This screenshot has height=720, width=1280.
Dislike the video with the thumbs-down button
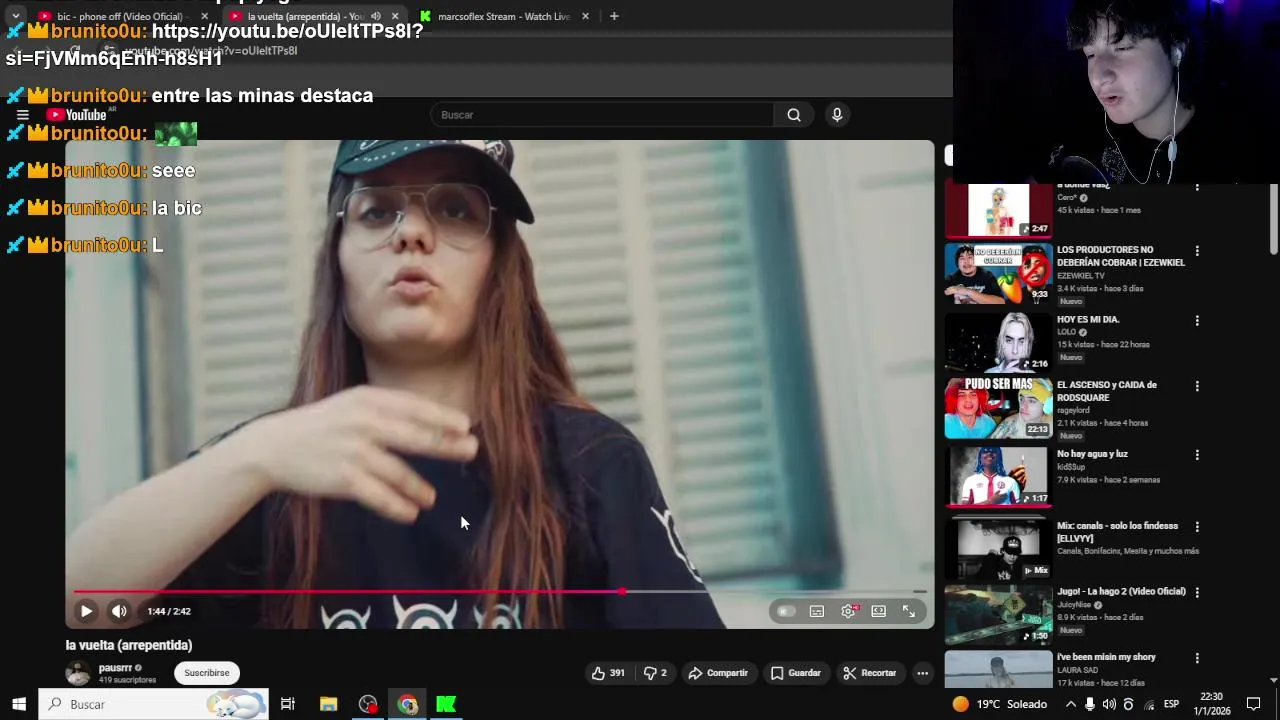tap(655, 673)
